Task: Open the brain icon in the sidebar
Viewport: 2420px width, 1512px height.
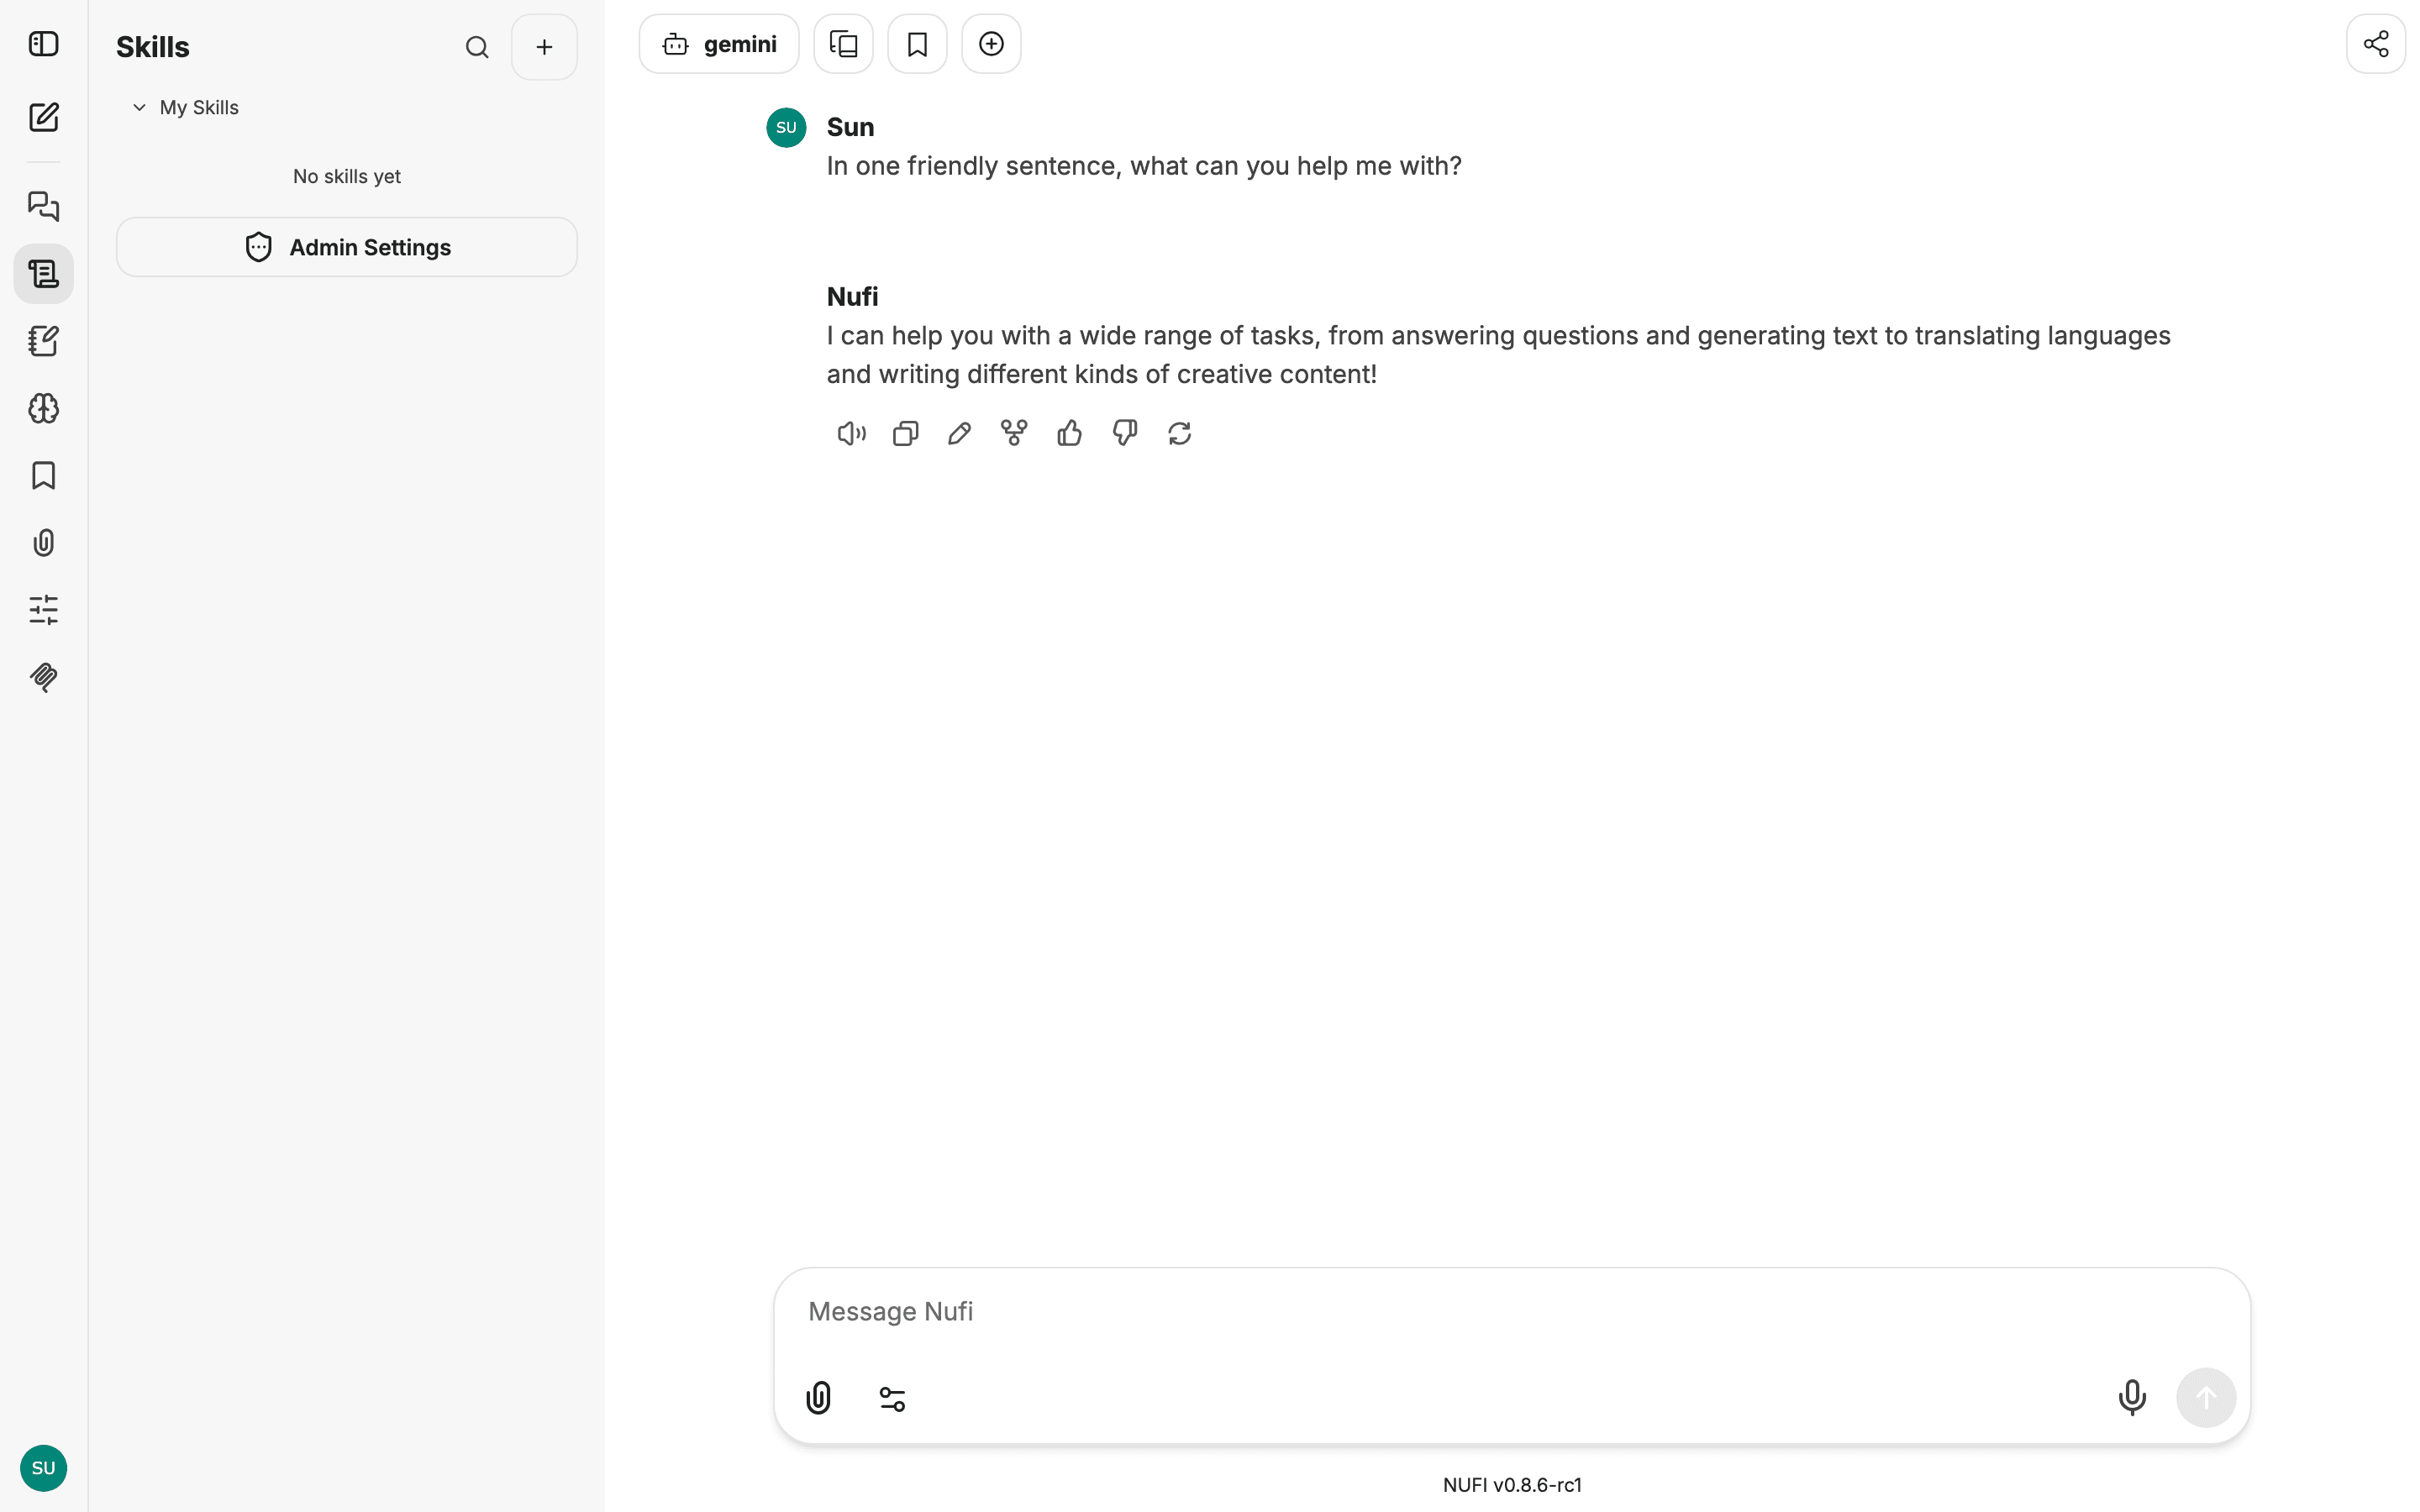Action: tap(43, 408)
